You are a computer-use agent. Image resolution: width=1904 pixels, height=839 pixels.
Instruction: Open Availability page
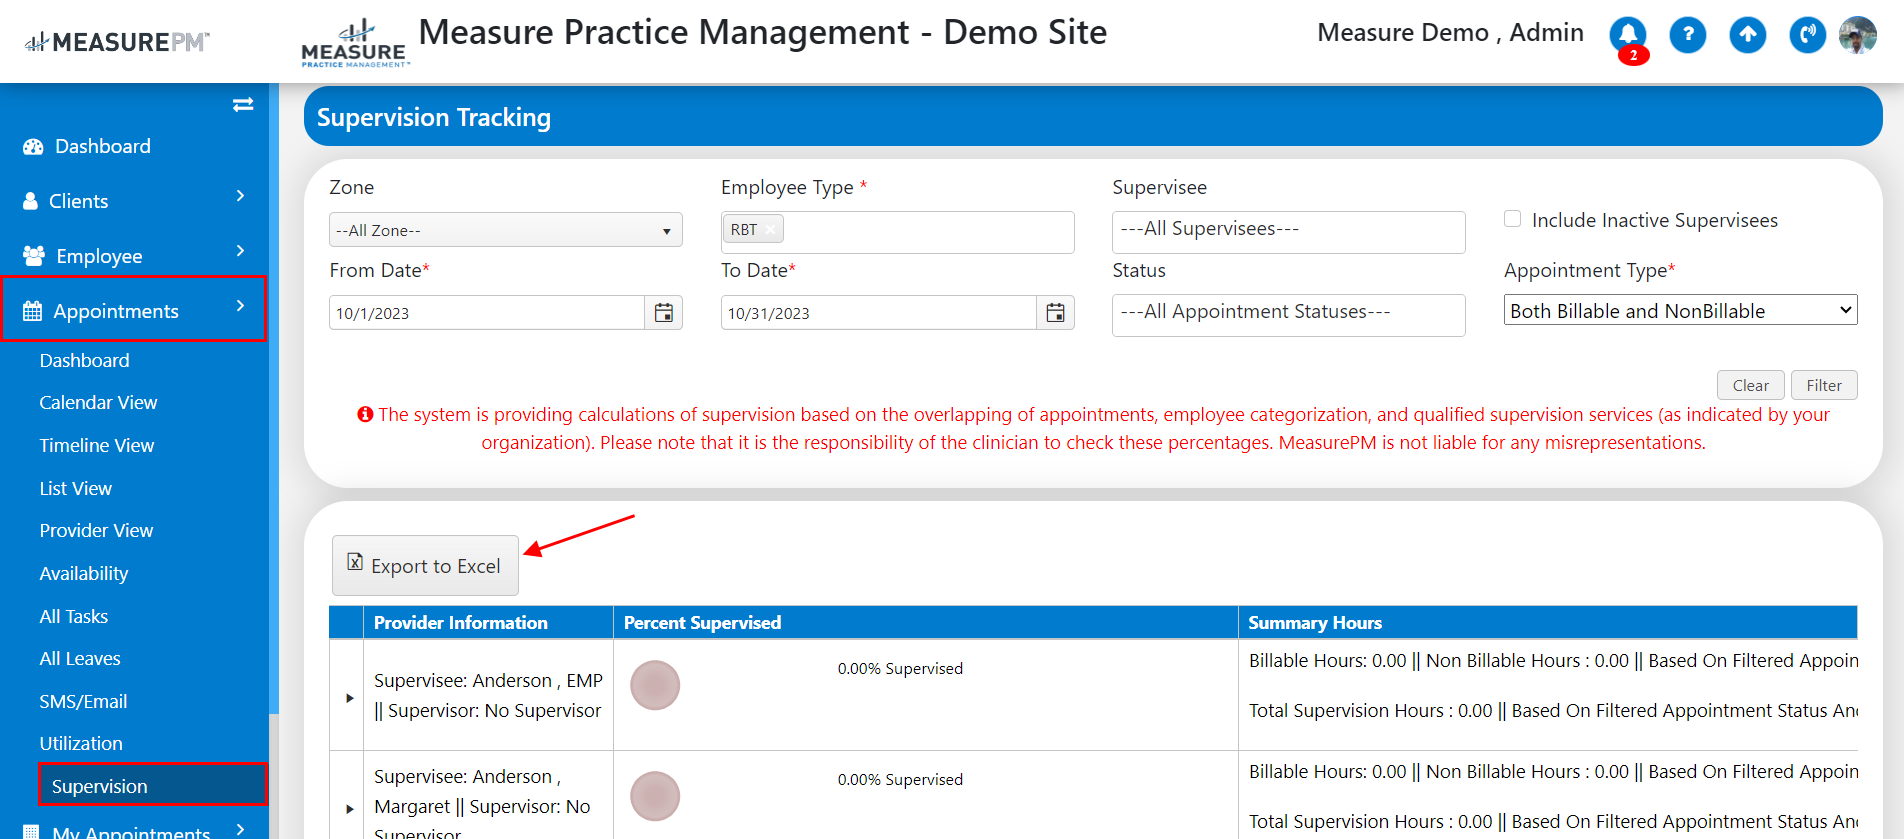84,573
